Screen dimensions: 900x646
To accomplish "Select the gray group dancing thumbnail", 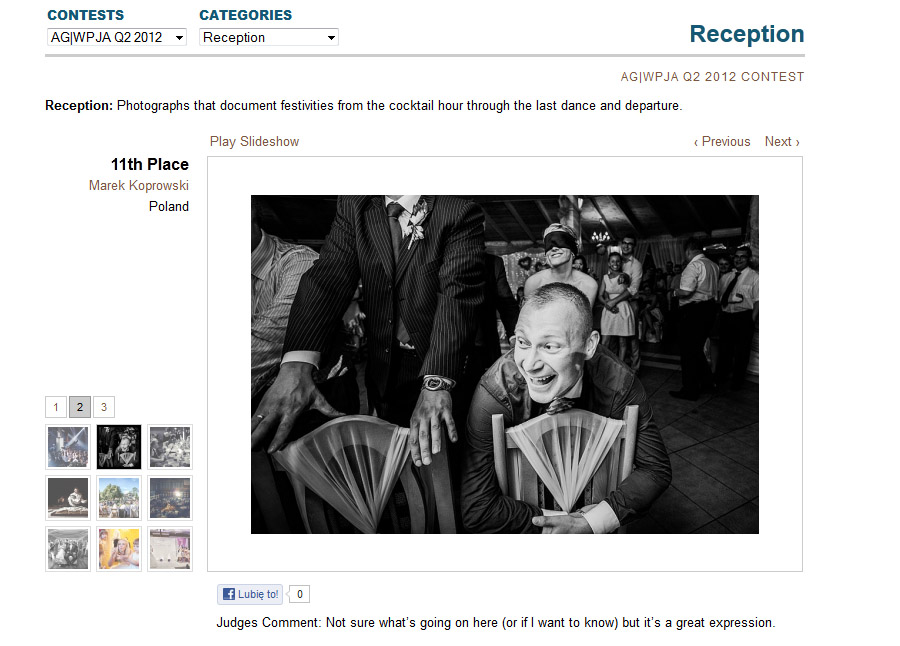I will pos(68,549).
